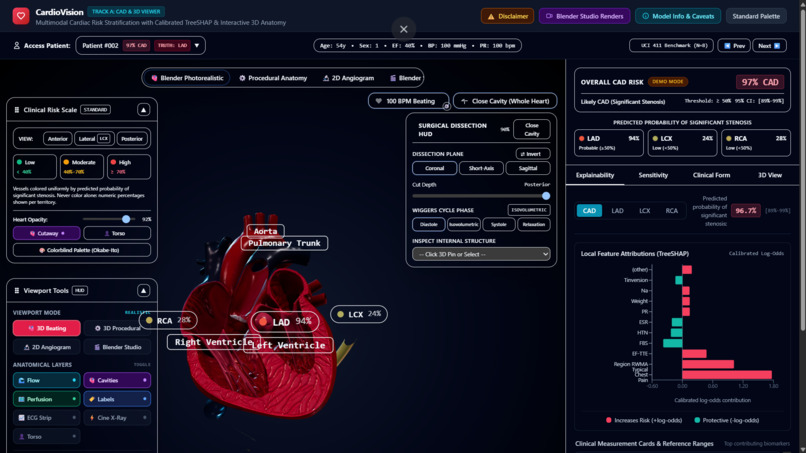Click the patient user icon beside Access Patient

tap(16, 46)
